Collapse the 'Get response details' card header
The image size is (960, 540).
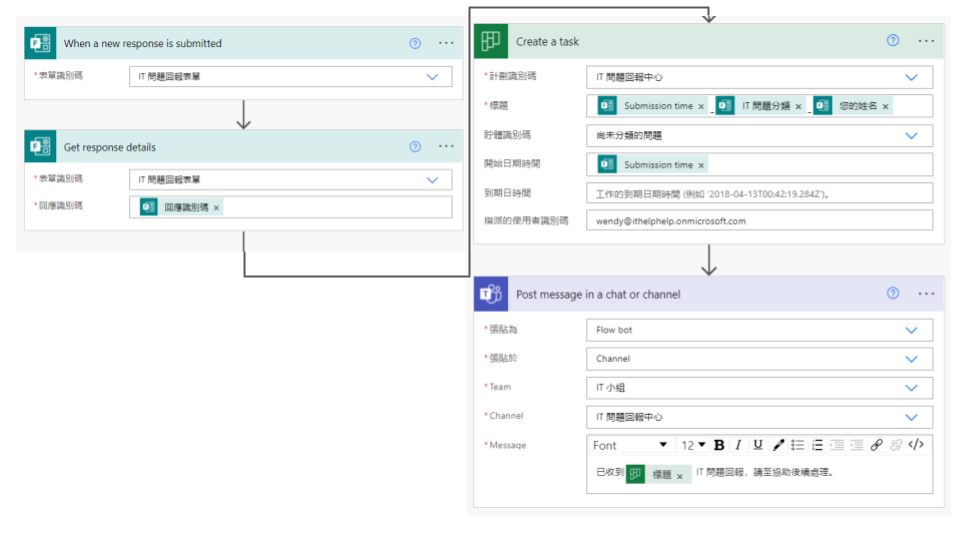(244, 147)
